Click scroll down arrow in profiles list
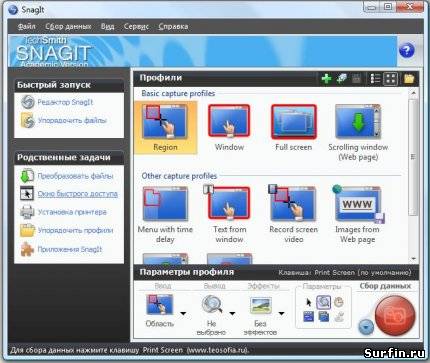 click(x=413, y=258)
